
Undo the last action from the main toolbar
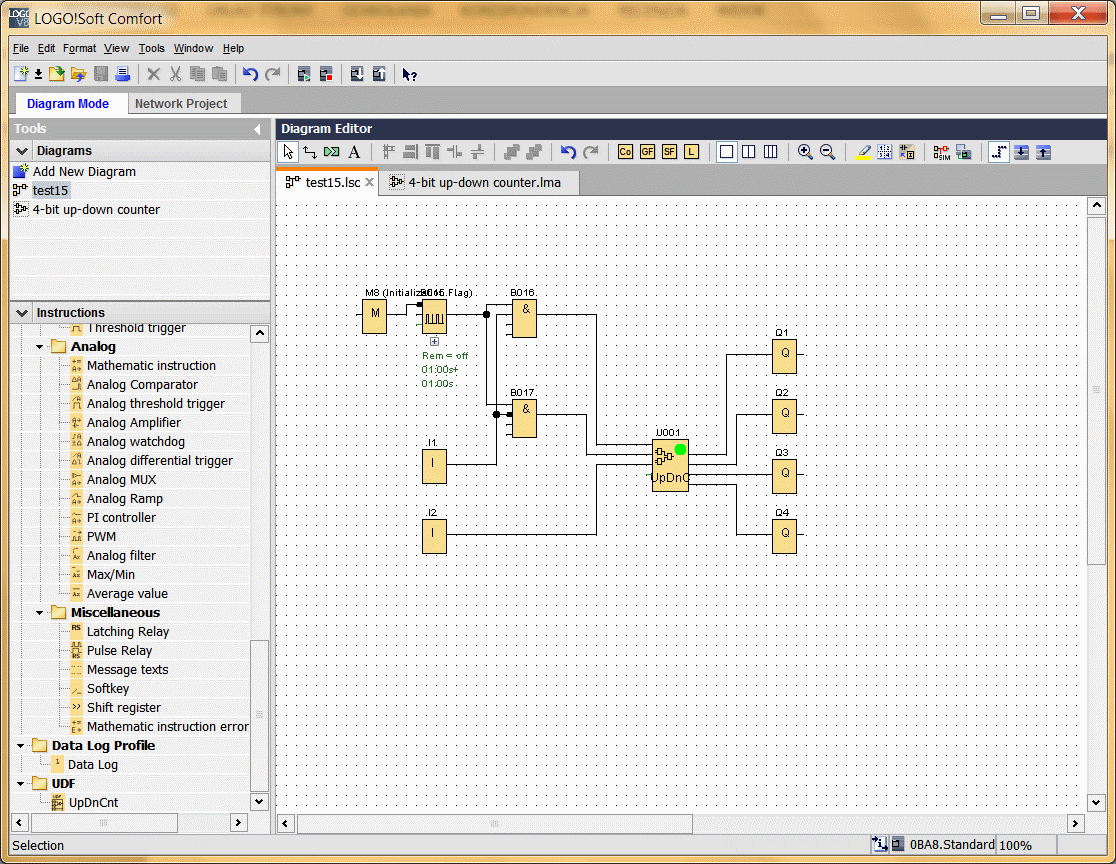tap(250, 74)
